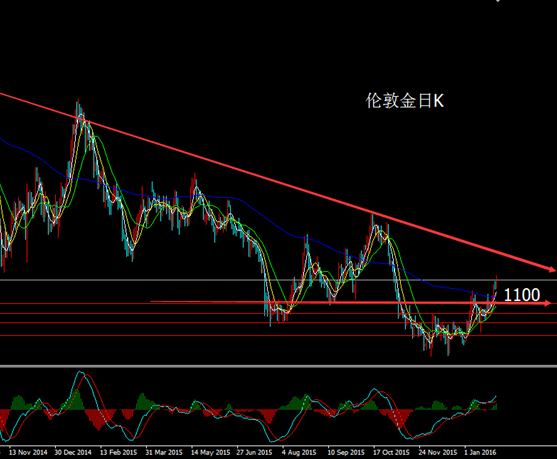Click the '4 Aug 2015' date axis label
This screenshot has height=460, width=557.
point(299,452)
